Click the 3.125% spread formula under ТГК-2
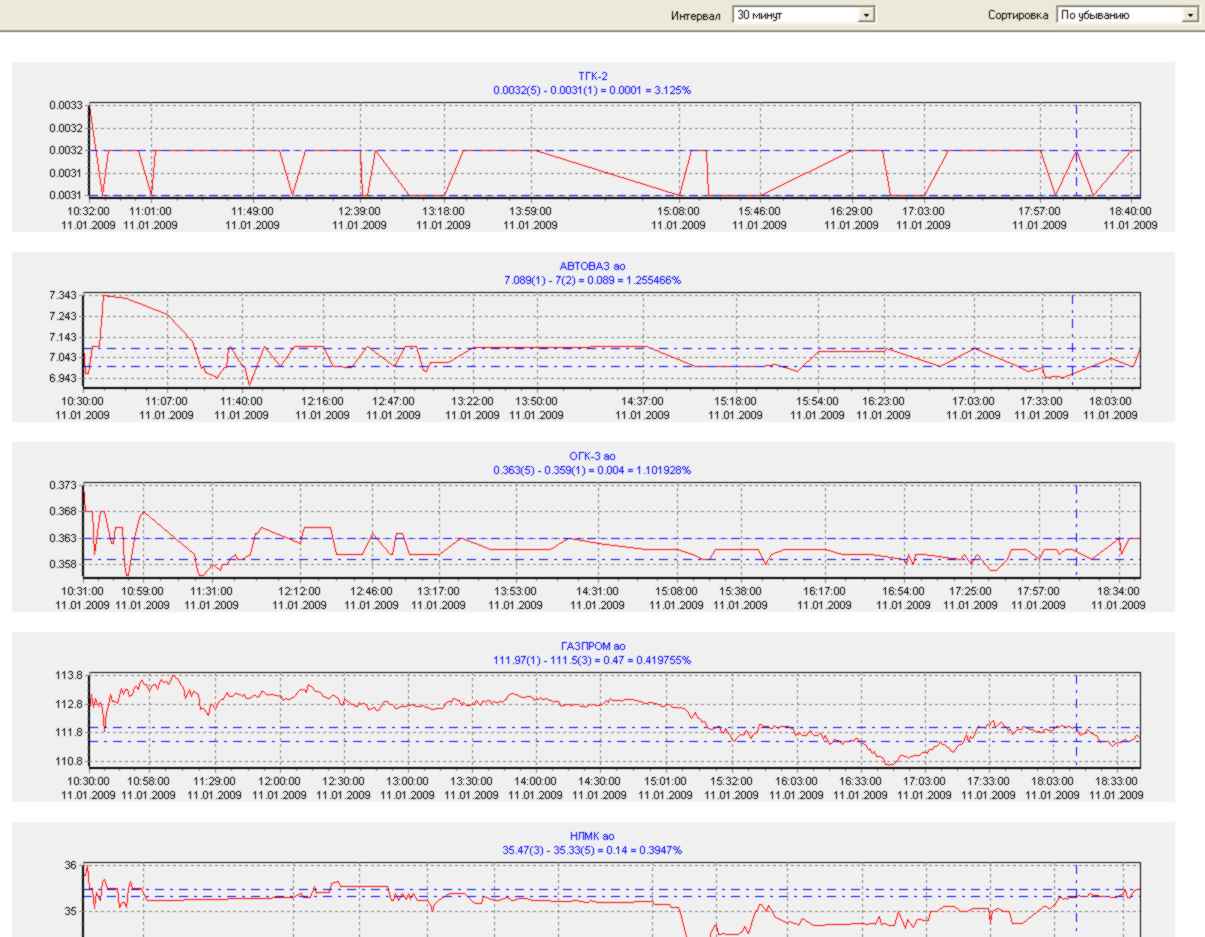Image resolution: width=1205 pixels, height=937 pixels. point(592,90)
